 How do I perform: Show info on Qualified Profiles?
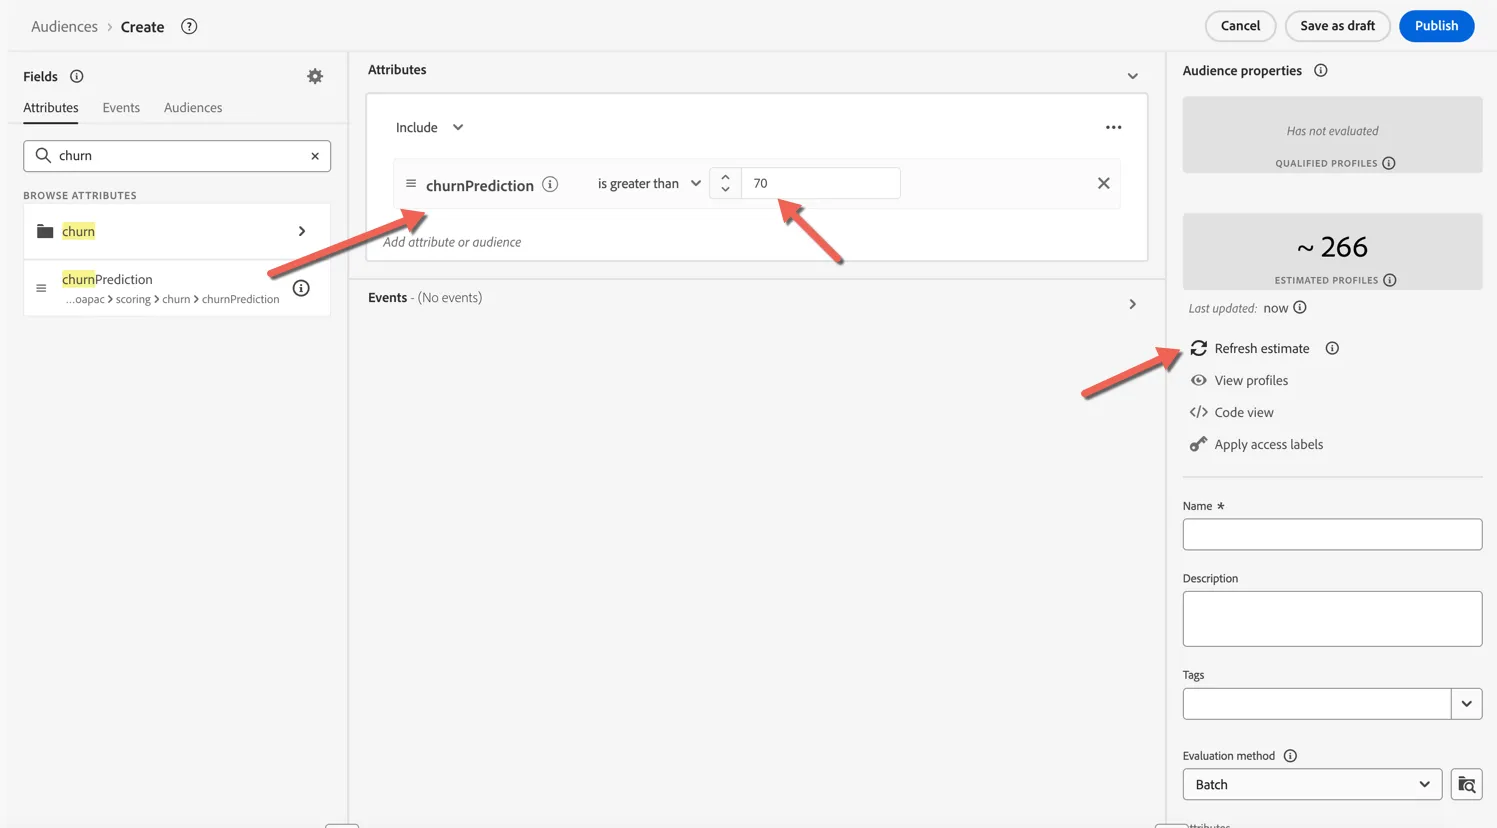click(x=1389, y=163)
